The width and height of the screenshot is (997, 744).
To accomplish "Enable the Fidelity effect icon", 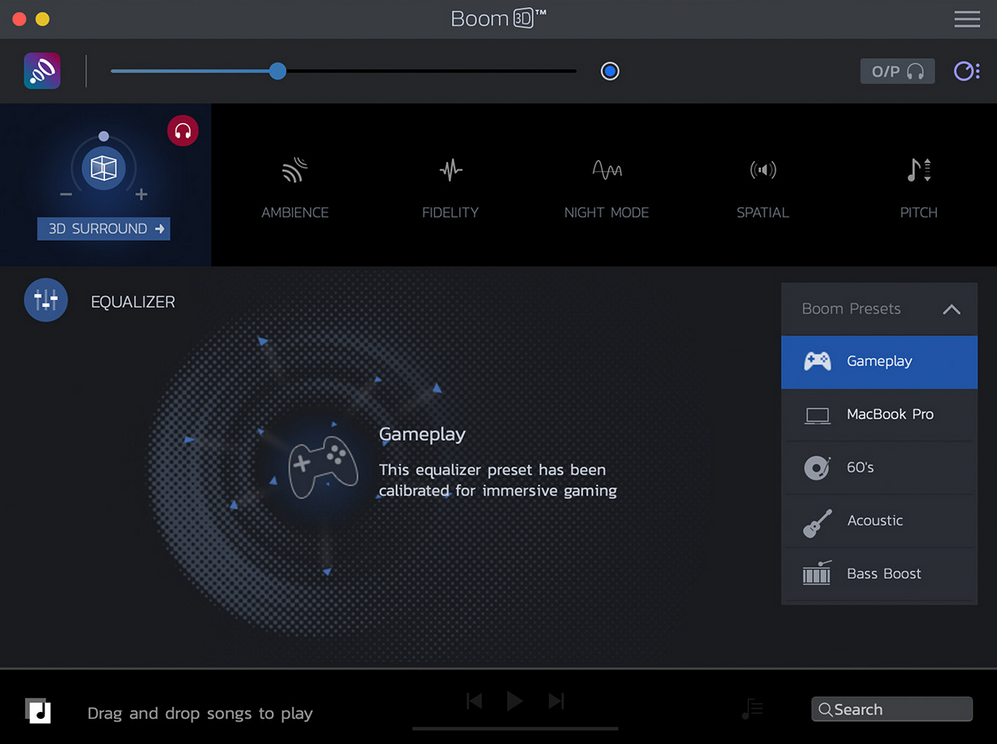I will [x=451, y=170].
